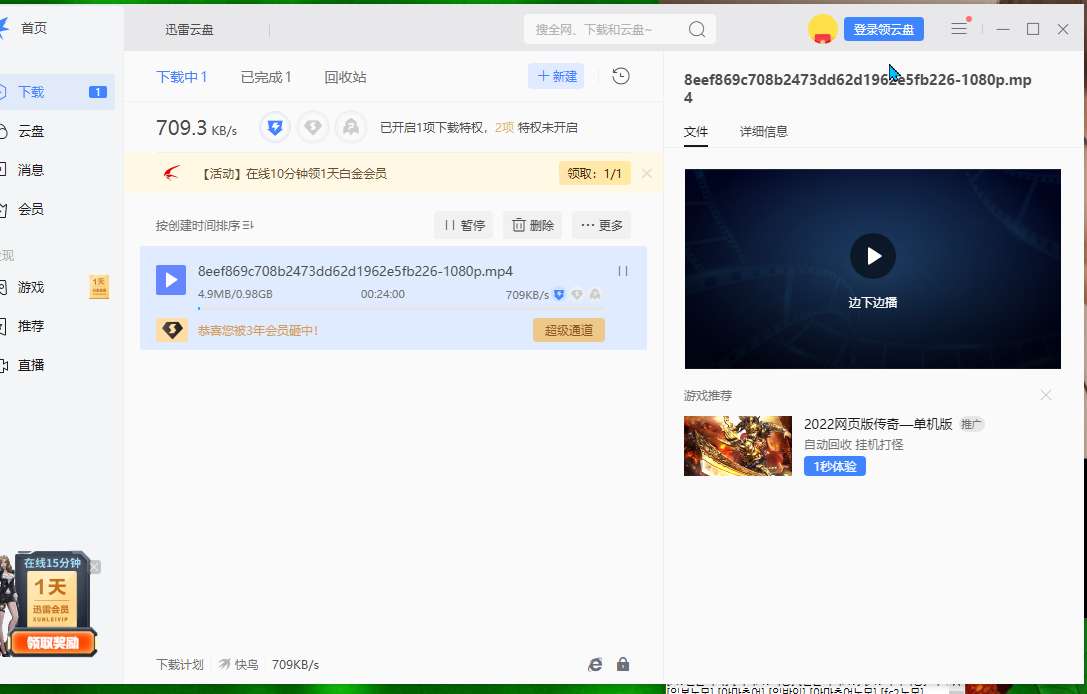Click the 1天 gift badge next to 游戏
Image resolution: width=1087 pixels, height=694 pixels.
pos(99,287)
